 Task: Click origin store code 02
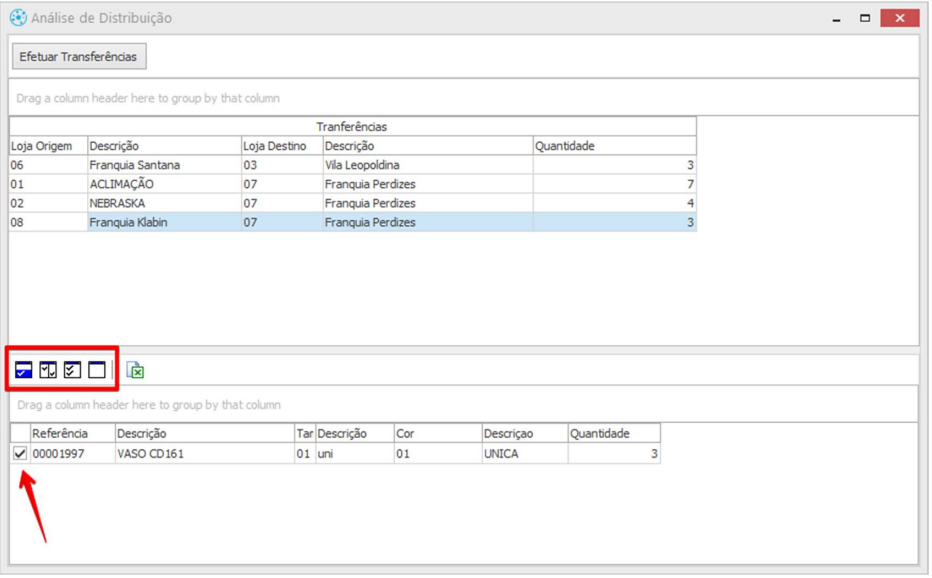coord(48,203)
